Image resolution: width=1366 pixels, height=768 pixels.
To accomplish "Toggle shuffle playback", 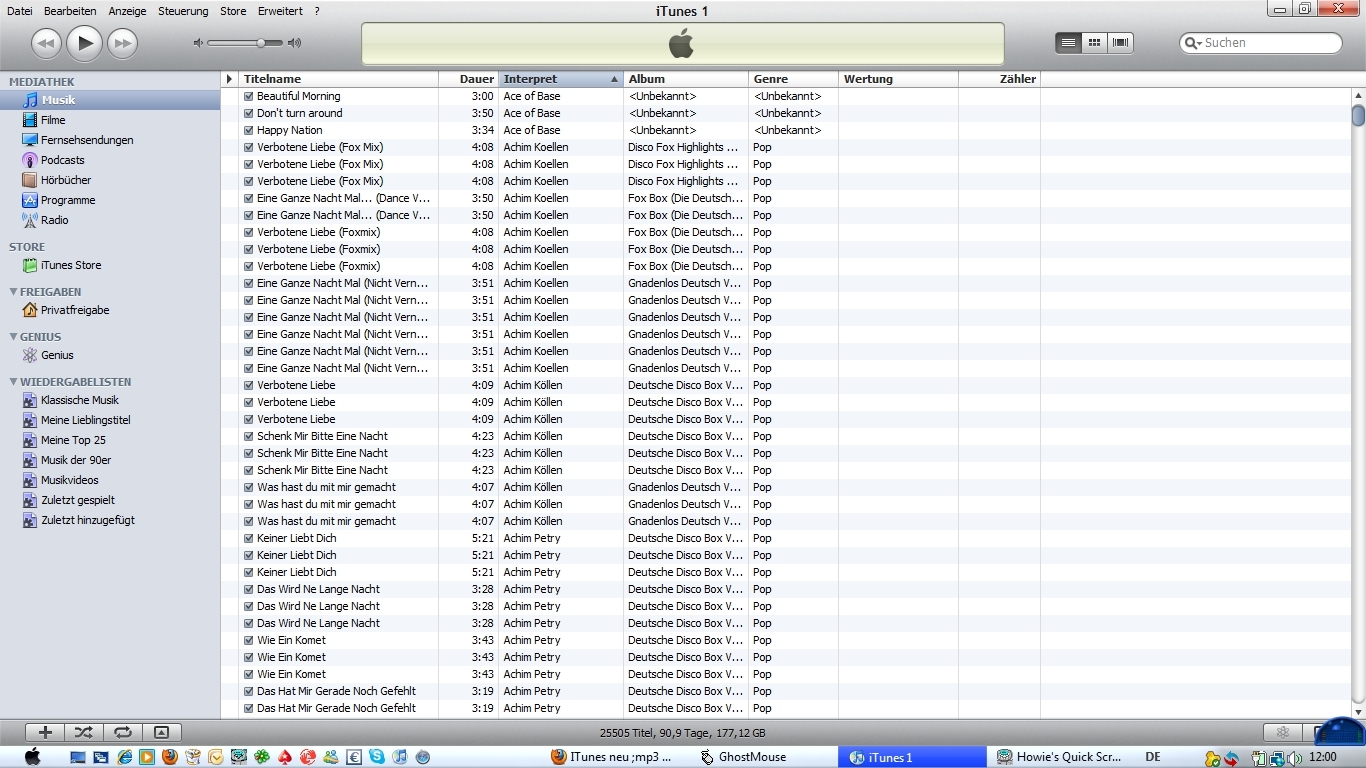I will tap(84, 732).
